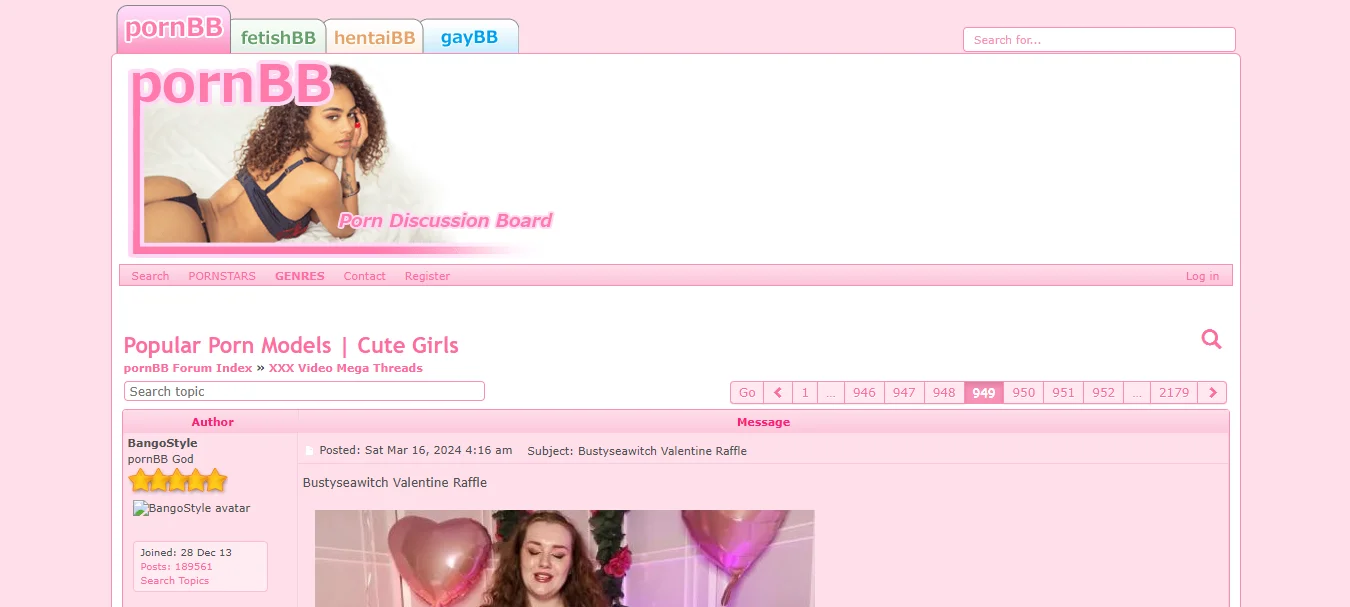Open the PORNSTARS menu item
The width and height of the screenshot is (1350, 607).
(222, 276)
